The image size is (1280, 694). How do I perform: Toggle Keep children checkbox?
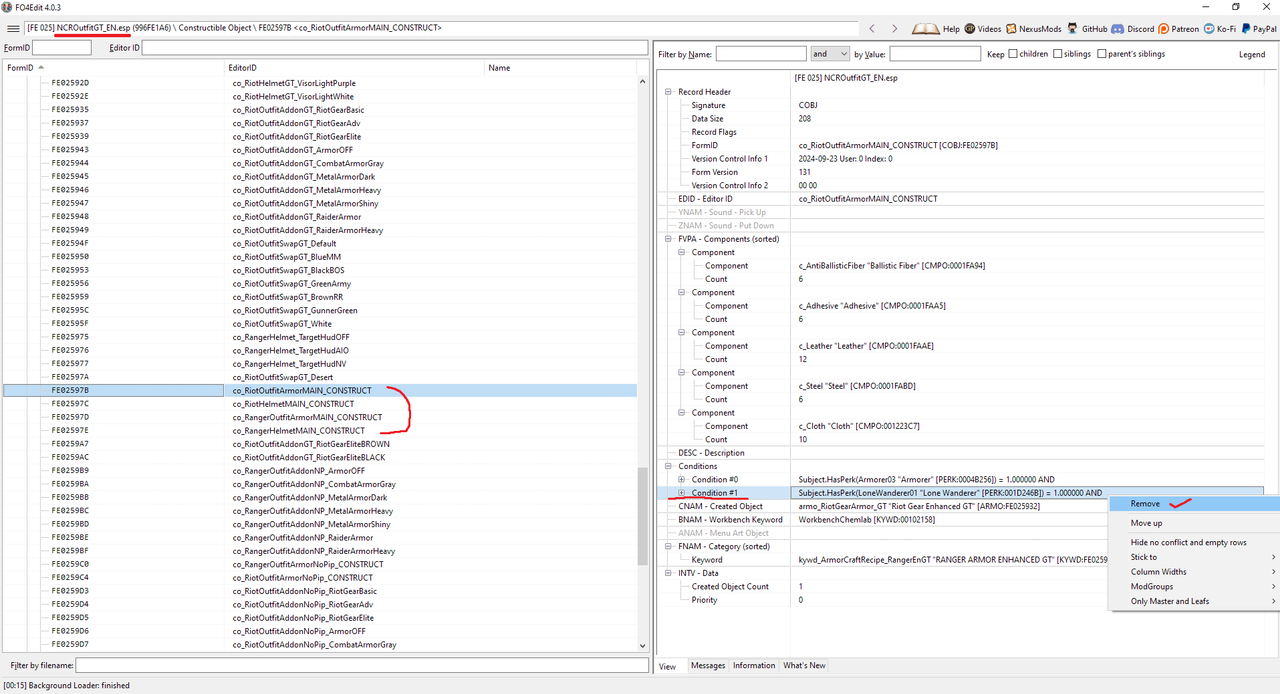coord(1014,54)
